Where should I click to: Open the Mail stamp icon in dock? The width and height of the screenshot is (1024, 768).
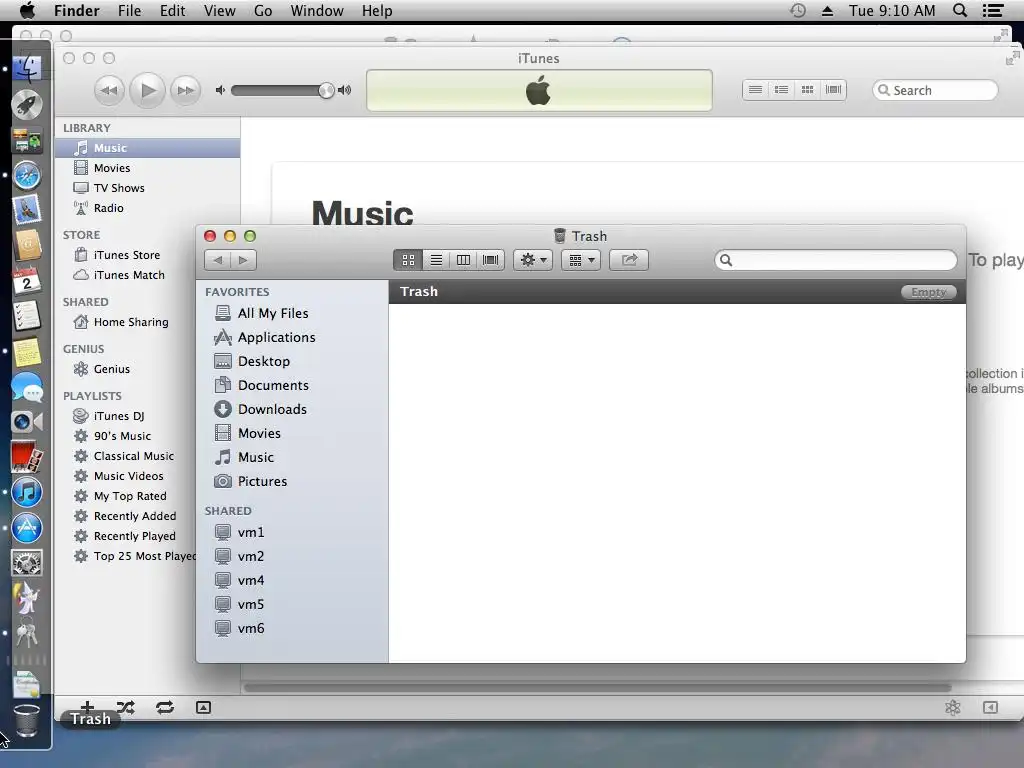pos(27,210)
